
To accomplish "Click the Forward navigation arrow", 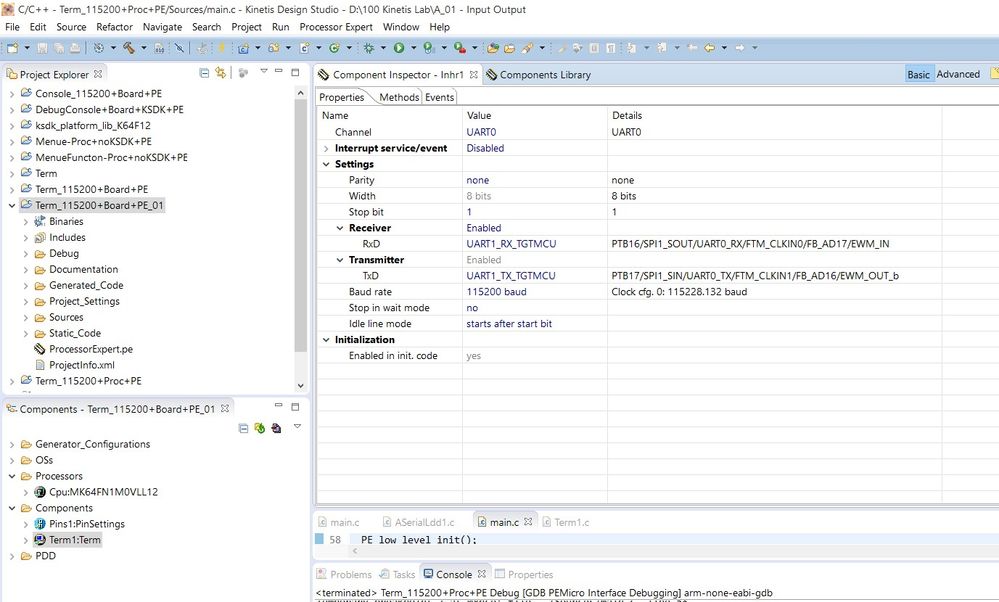I will point(740,48).
